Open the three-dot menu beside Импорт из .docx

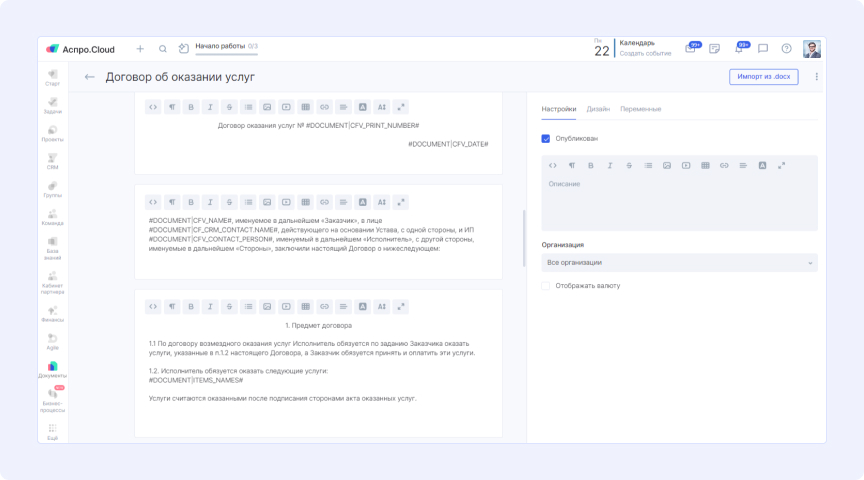(816, 77)
